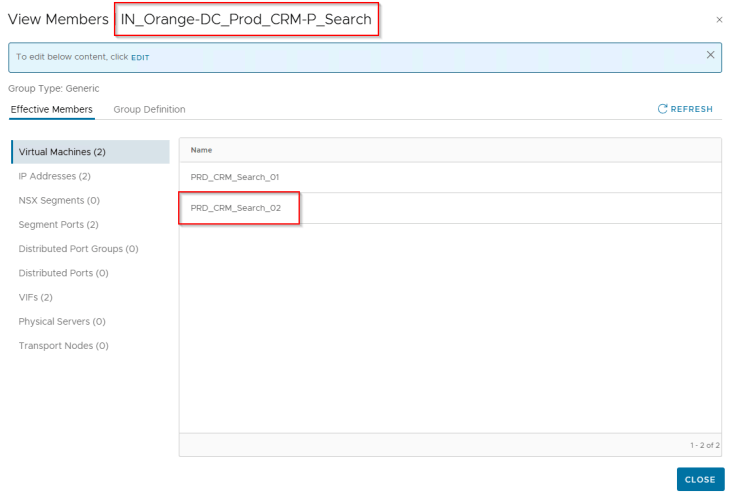This screenshot has width=730, height=493.
Task: View Transport Nodes (0) category
Action: tap(63, 346)
